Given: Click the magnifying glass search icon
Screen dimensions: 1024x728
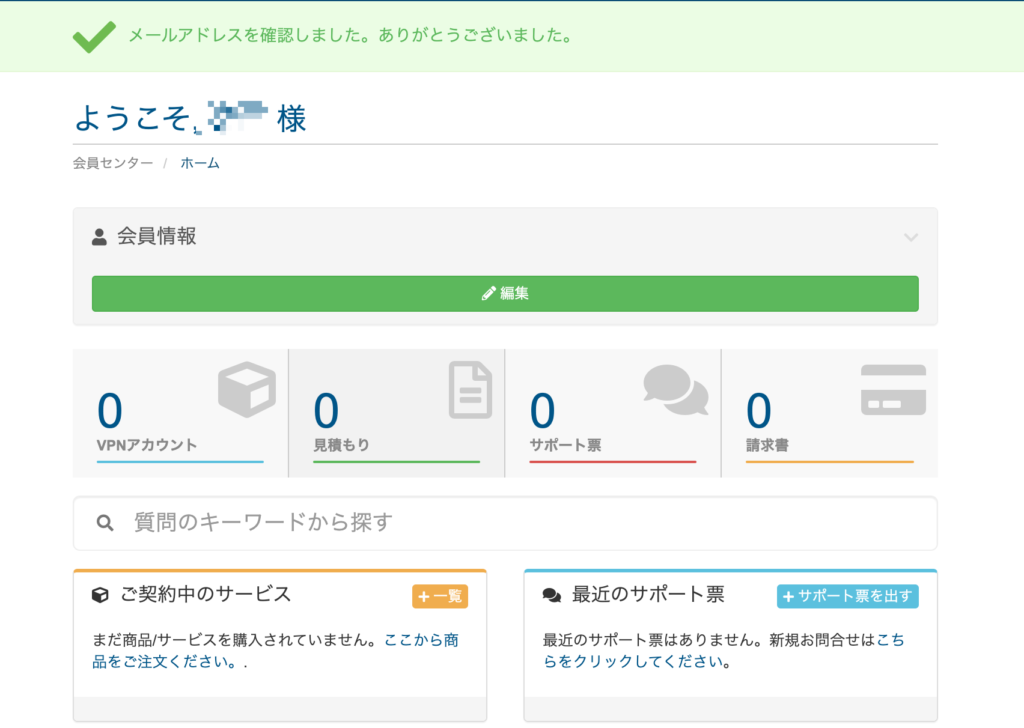Looking at the screenshot, I should (x=105, y=523).
